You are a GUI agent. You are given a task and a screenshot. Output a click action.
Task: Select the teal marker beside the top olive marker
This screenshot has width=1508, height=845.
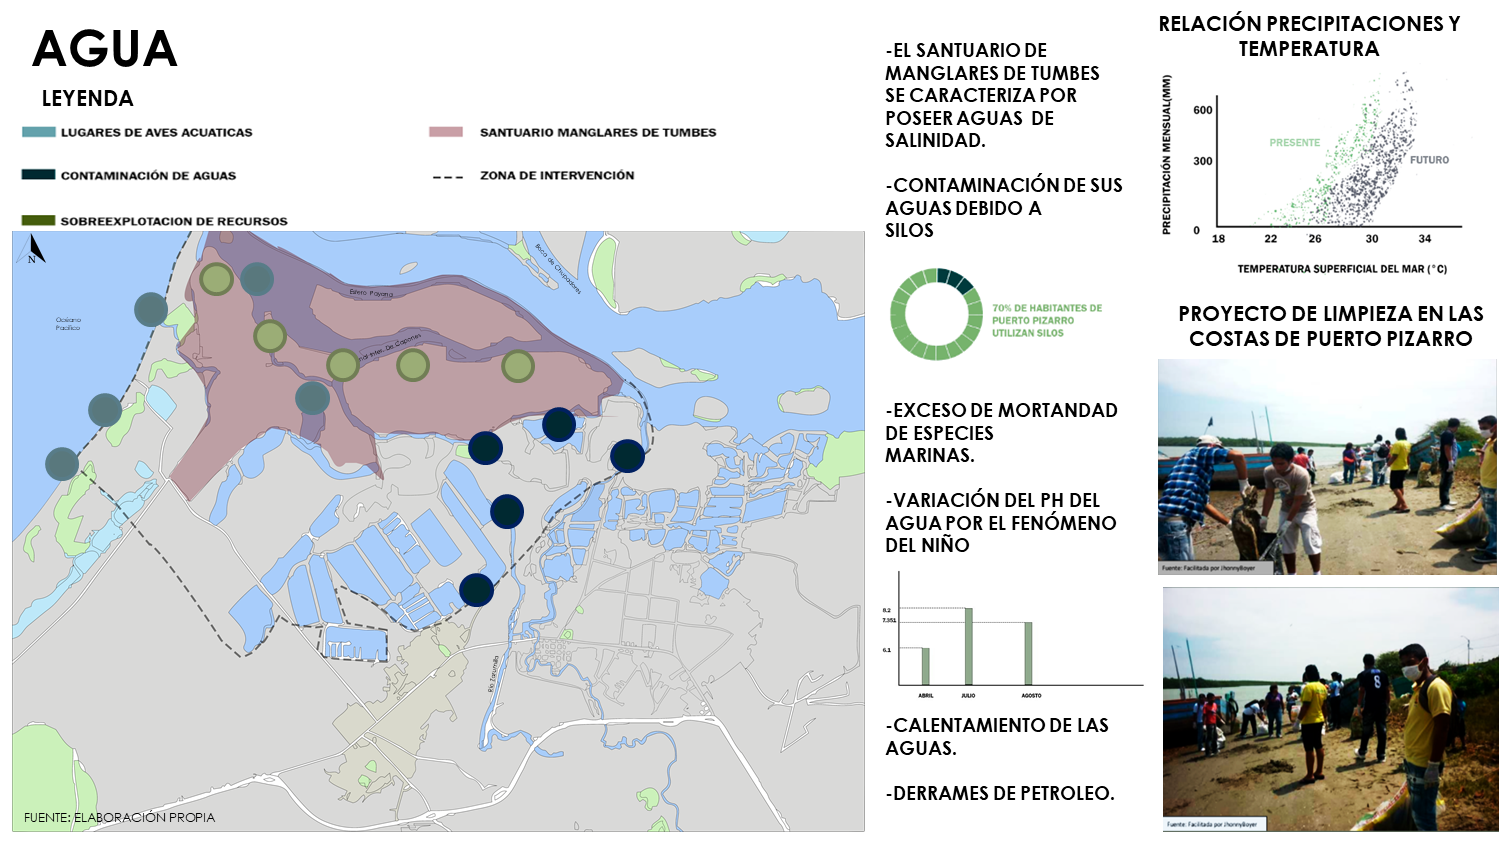(257, 279)
